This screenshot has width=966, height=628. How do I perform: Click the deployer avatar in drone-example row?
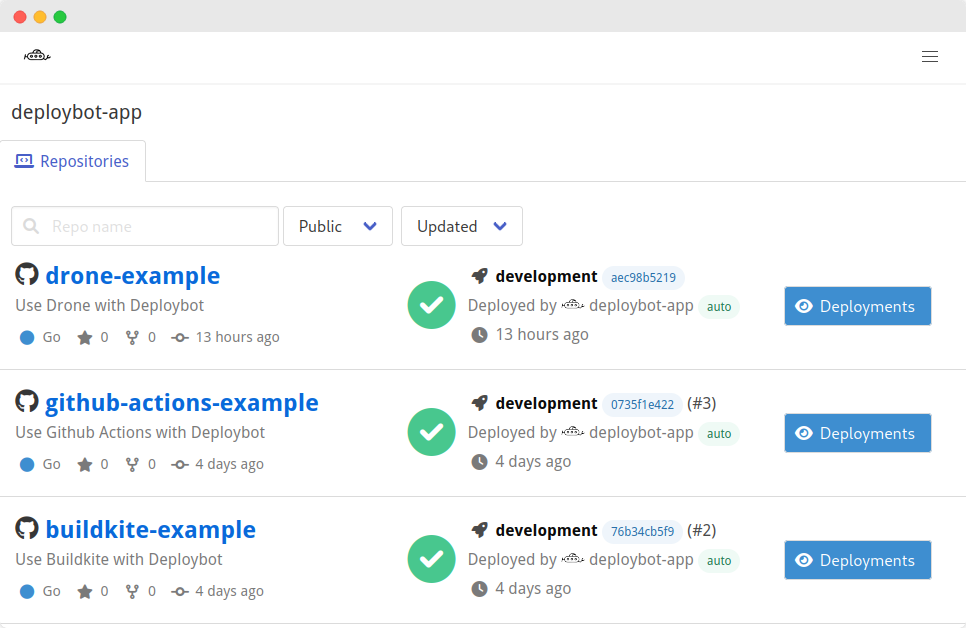(572, 304)
